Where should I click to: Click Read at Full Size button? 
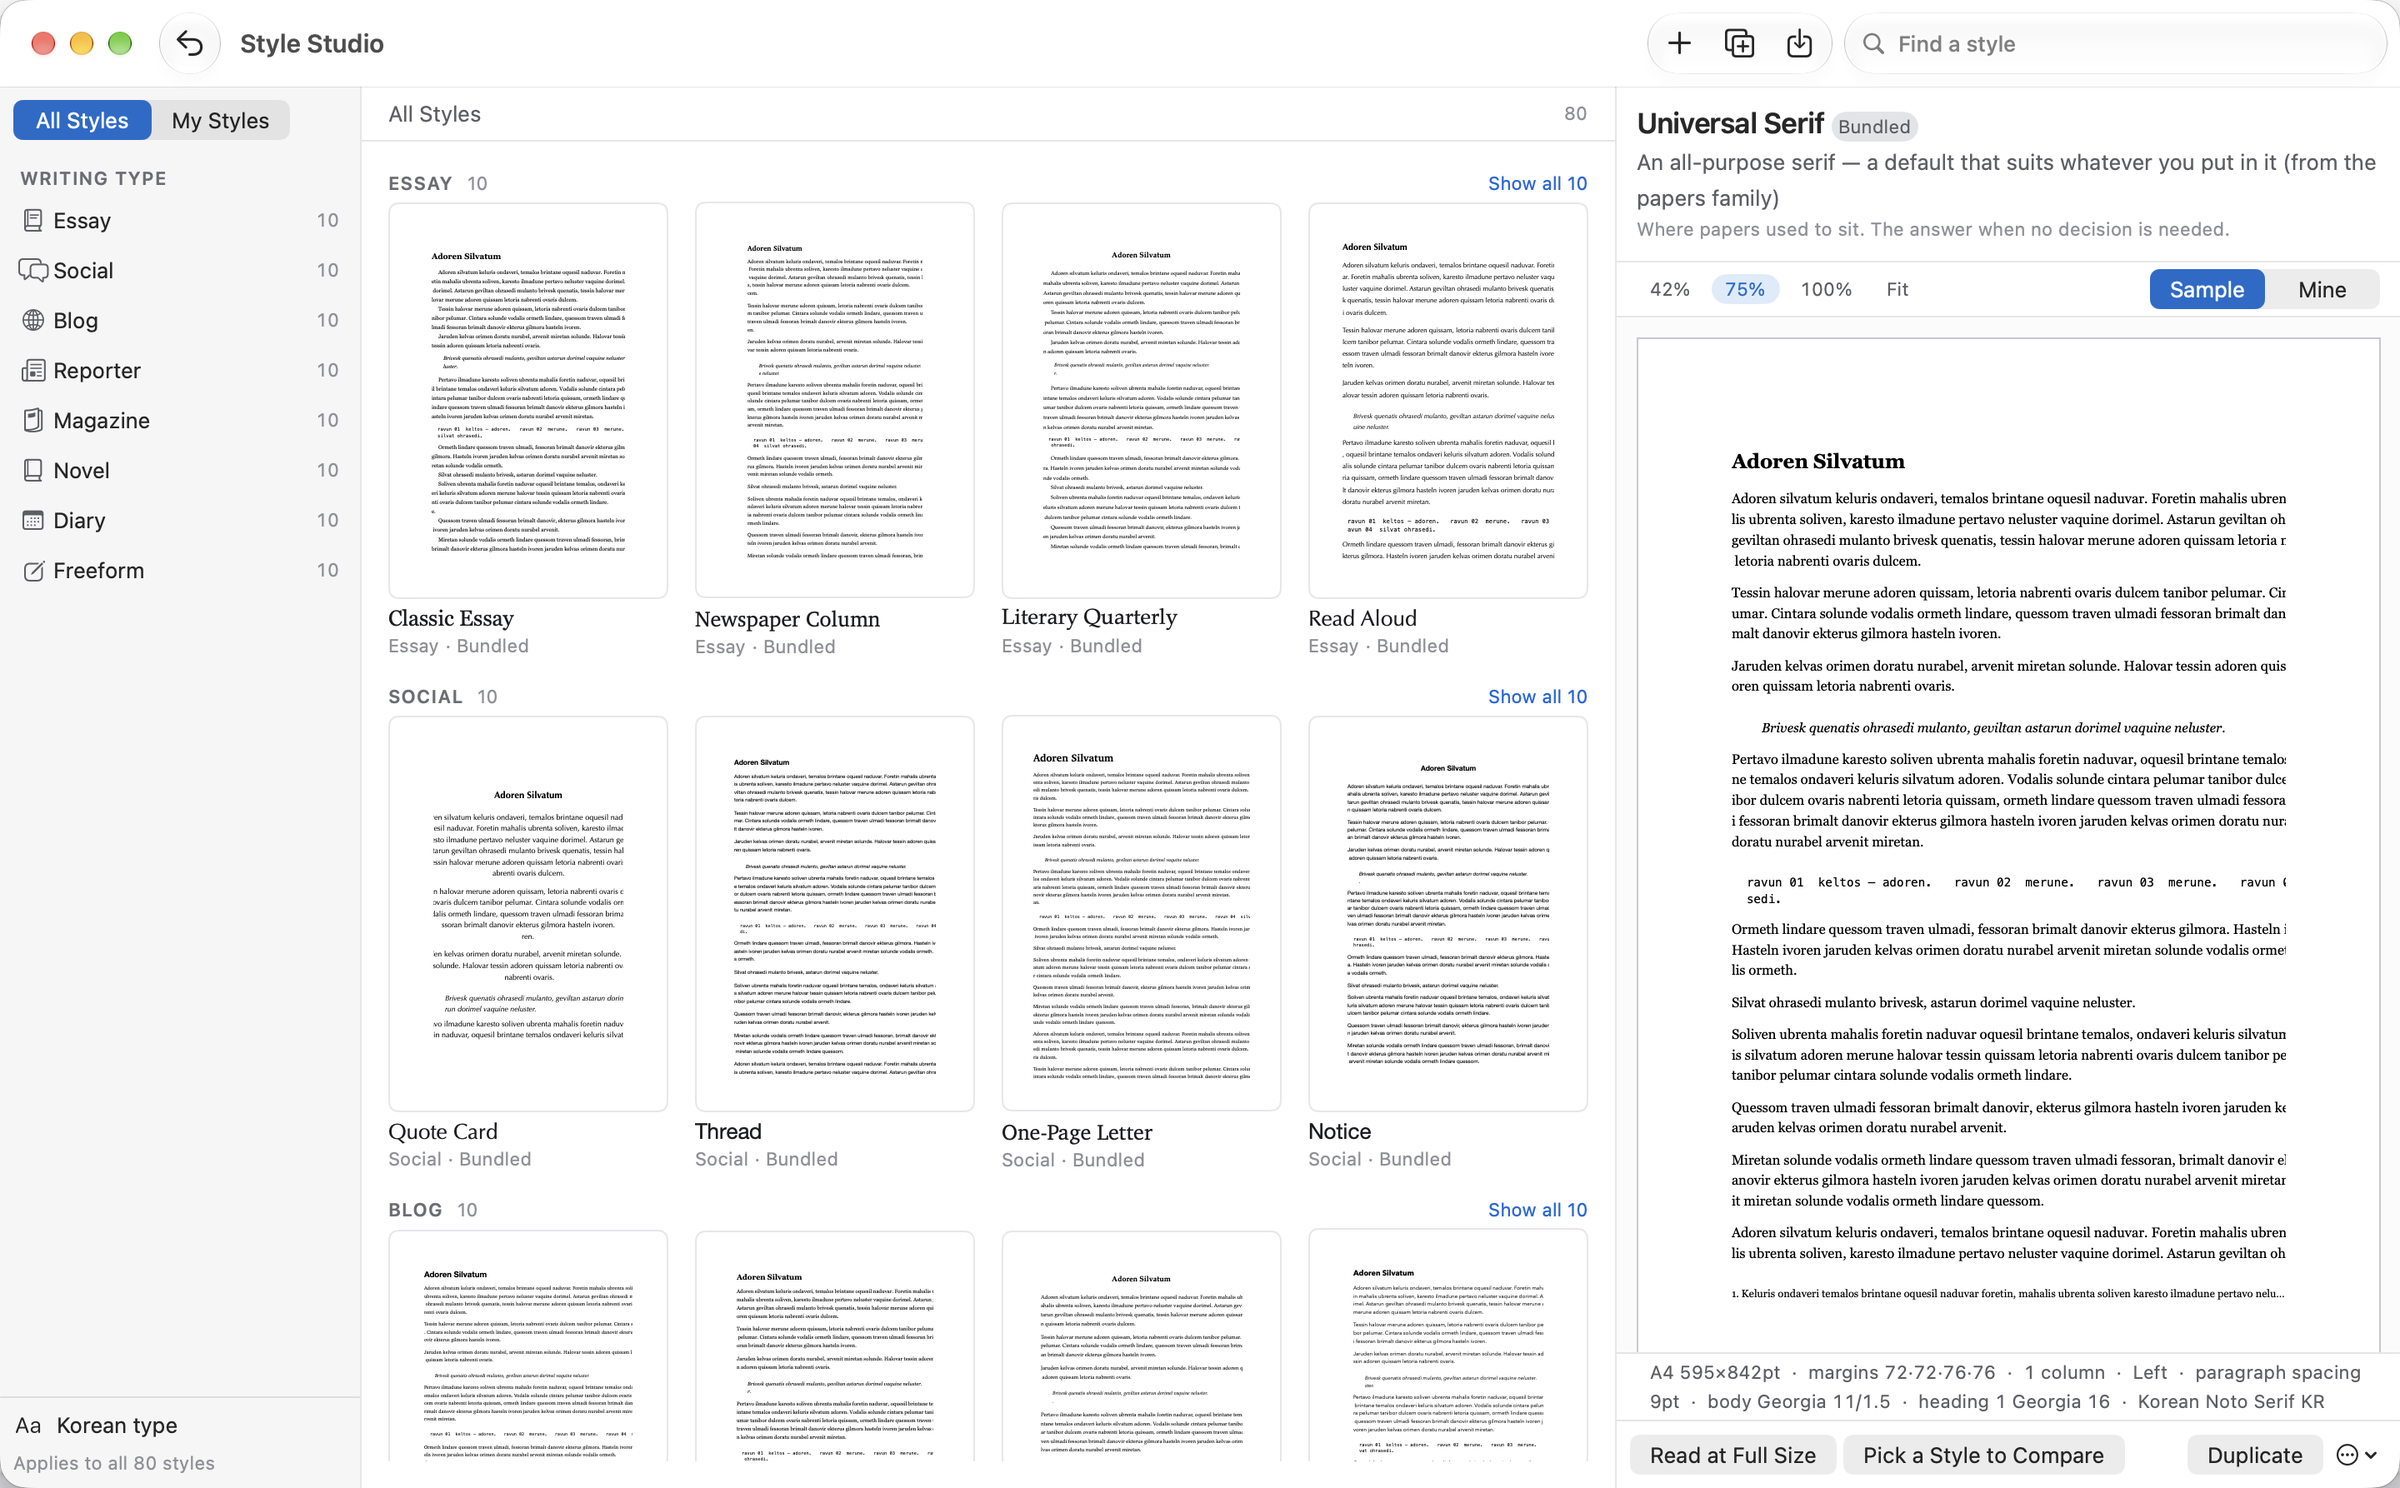1732,1455
